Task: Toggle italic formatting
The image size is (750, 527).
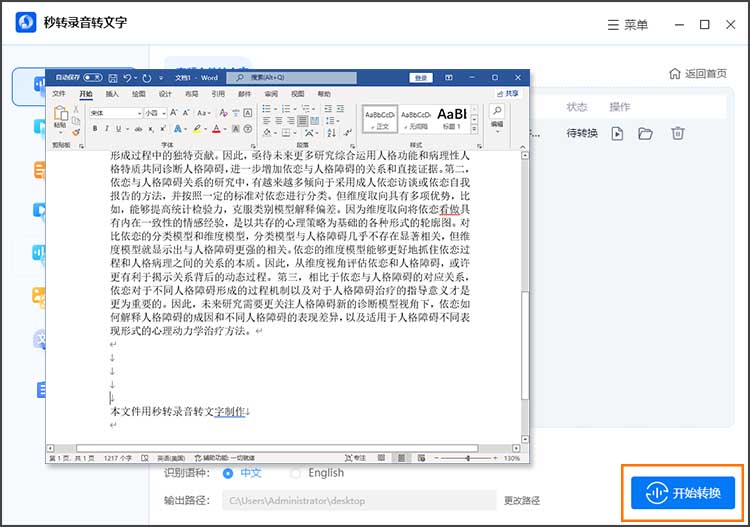Action: (x=107, y=129)
